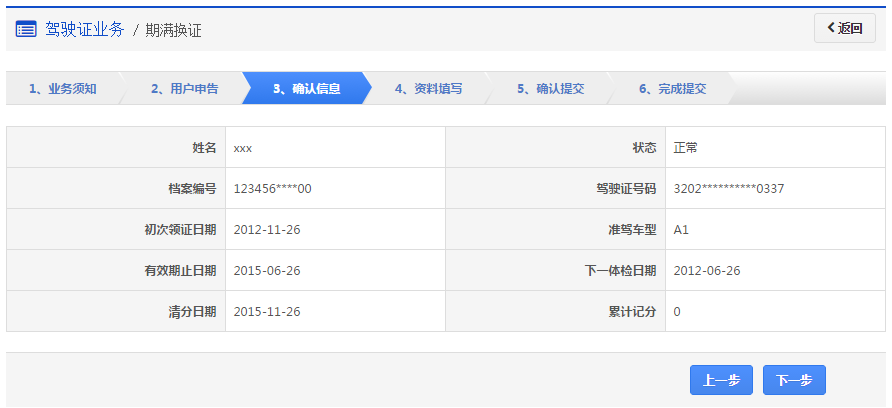The height and width of the screenshot is (408, 892).
Task: Click the 驾驶证号码 value
Action: pos(729,188)
